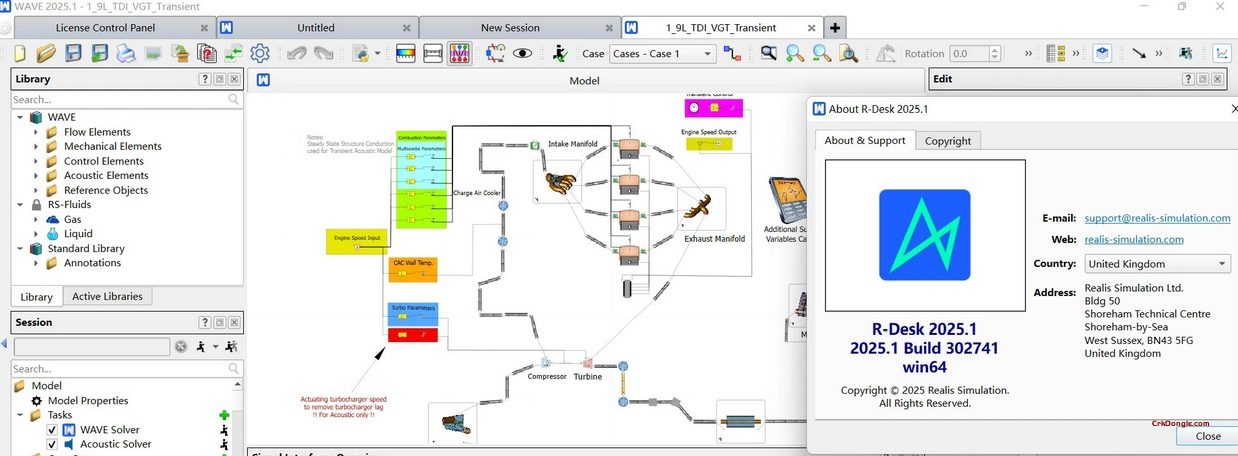
Task: Click the Save As floppy with arrow icon
Action: tap(100, 53)
